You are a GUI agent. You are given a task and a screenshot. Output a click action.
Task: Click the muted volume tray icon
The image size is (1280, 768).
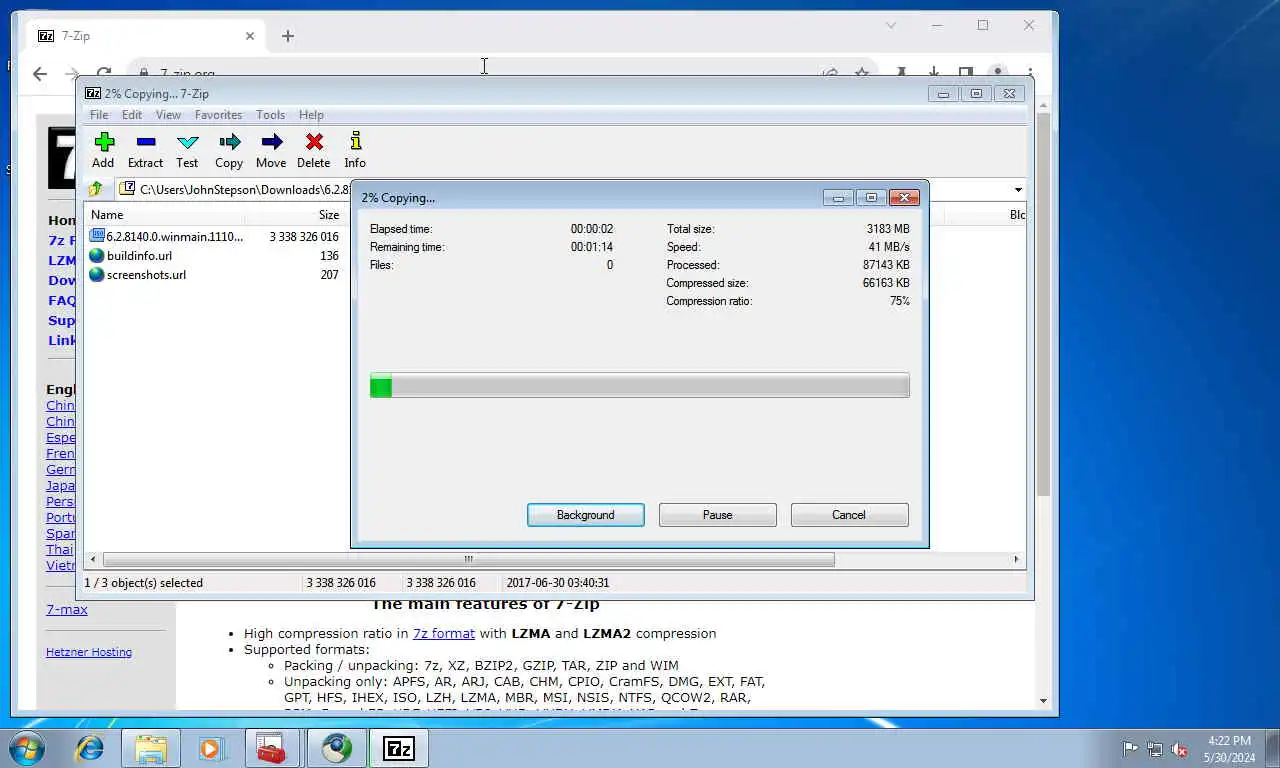click(1179, 749)
